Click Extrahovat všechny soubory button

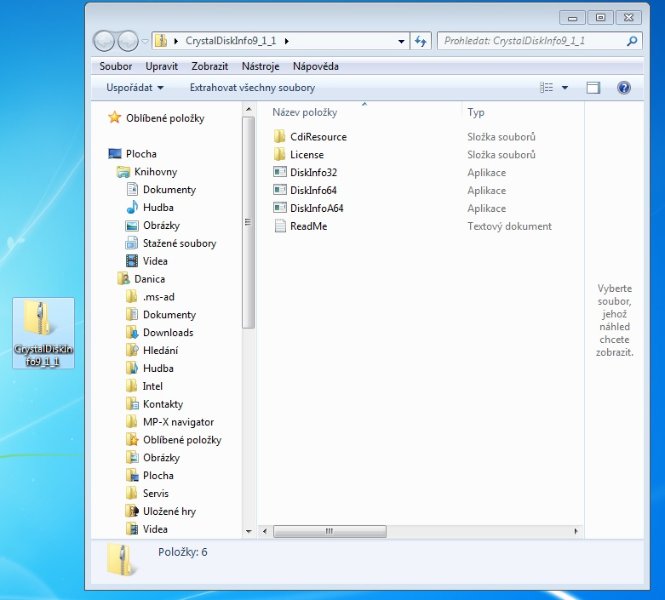click(x=252, y=88)
